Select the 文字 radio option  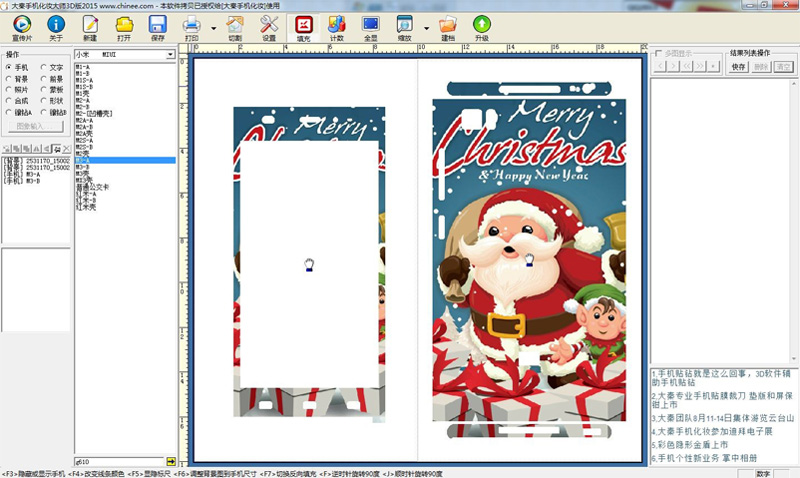(x=52, y=67)
